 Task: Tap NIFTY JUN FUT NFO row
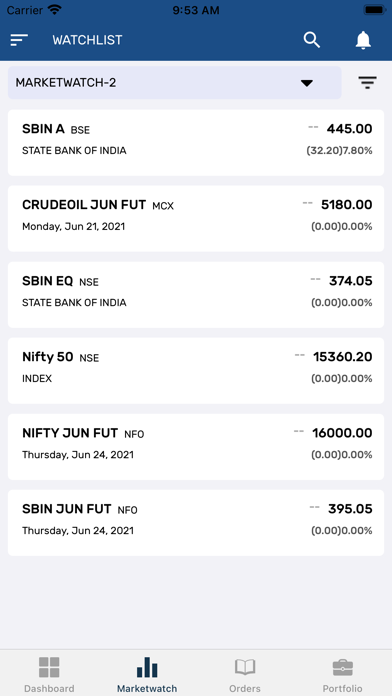pyautogui.click(x=196, y=447)
